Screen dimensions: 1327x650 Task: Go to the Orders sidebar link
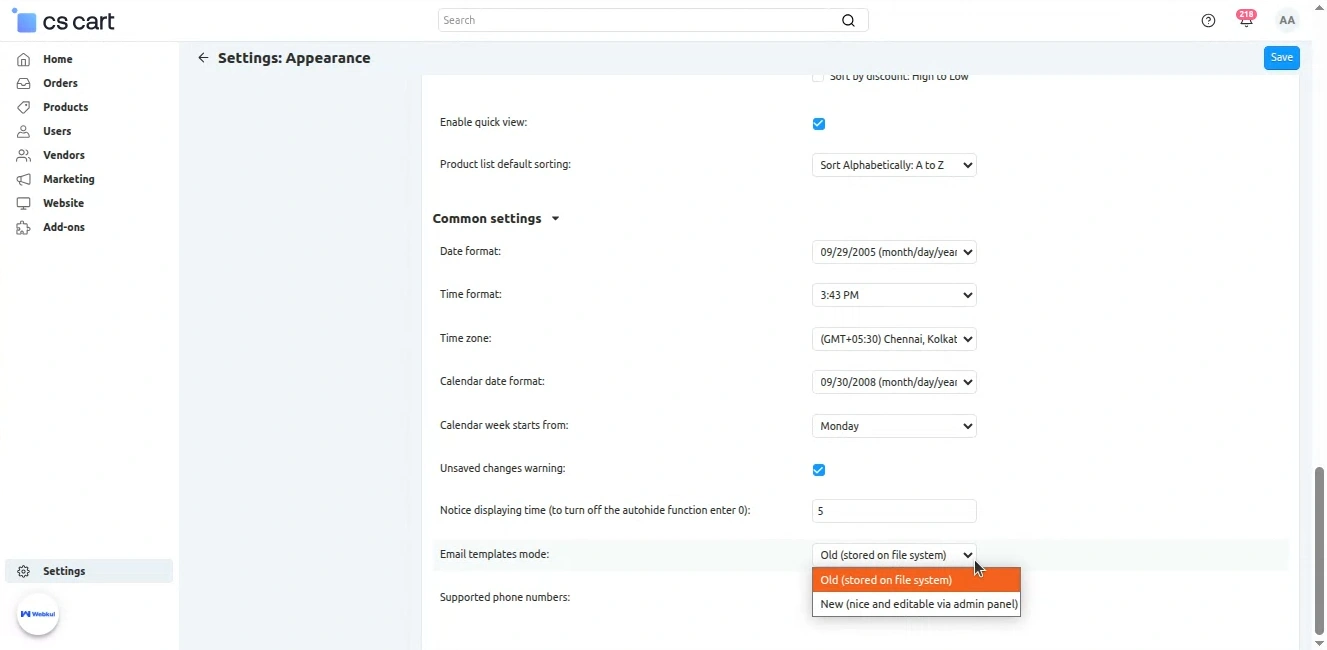tap(60, 83)
